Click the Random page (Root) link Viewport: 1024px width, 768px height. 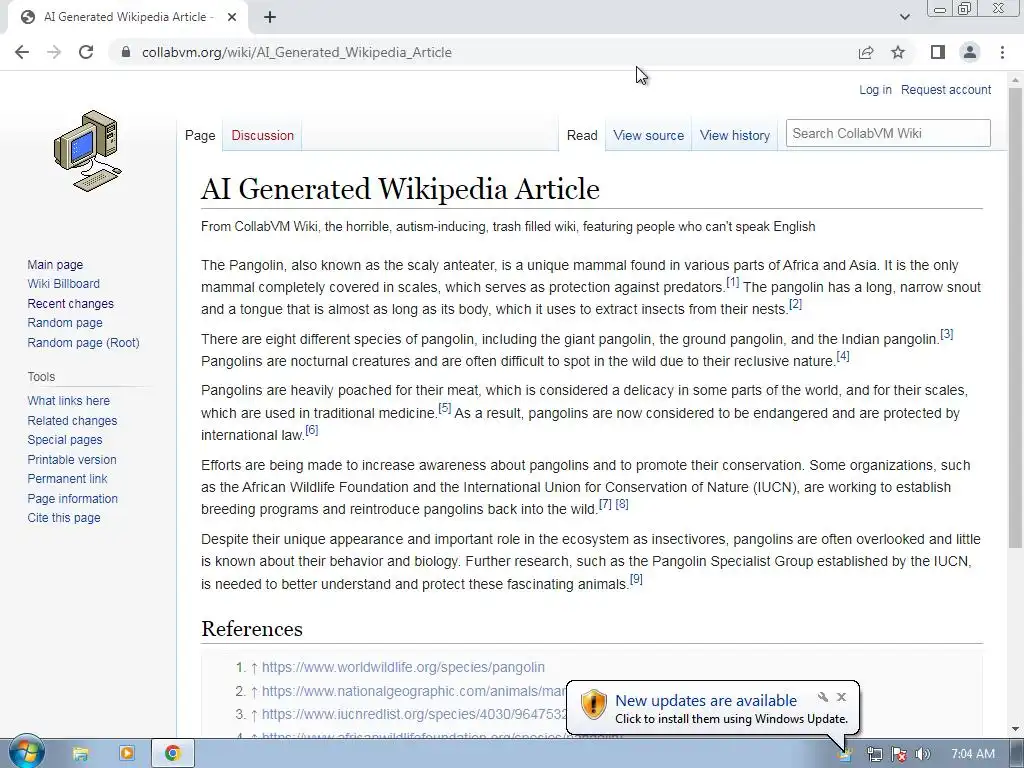click(84, 342)
